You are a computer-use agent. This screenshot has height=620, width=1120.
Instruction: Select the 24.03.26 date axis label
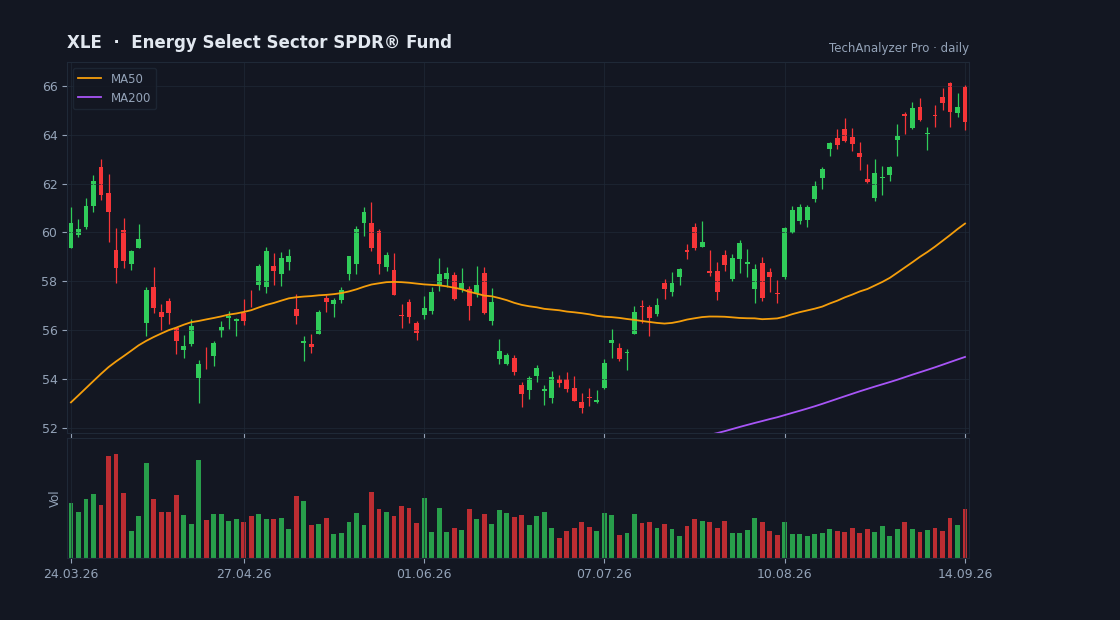point(71,574)
